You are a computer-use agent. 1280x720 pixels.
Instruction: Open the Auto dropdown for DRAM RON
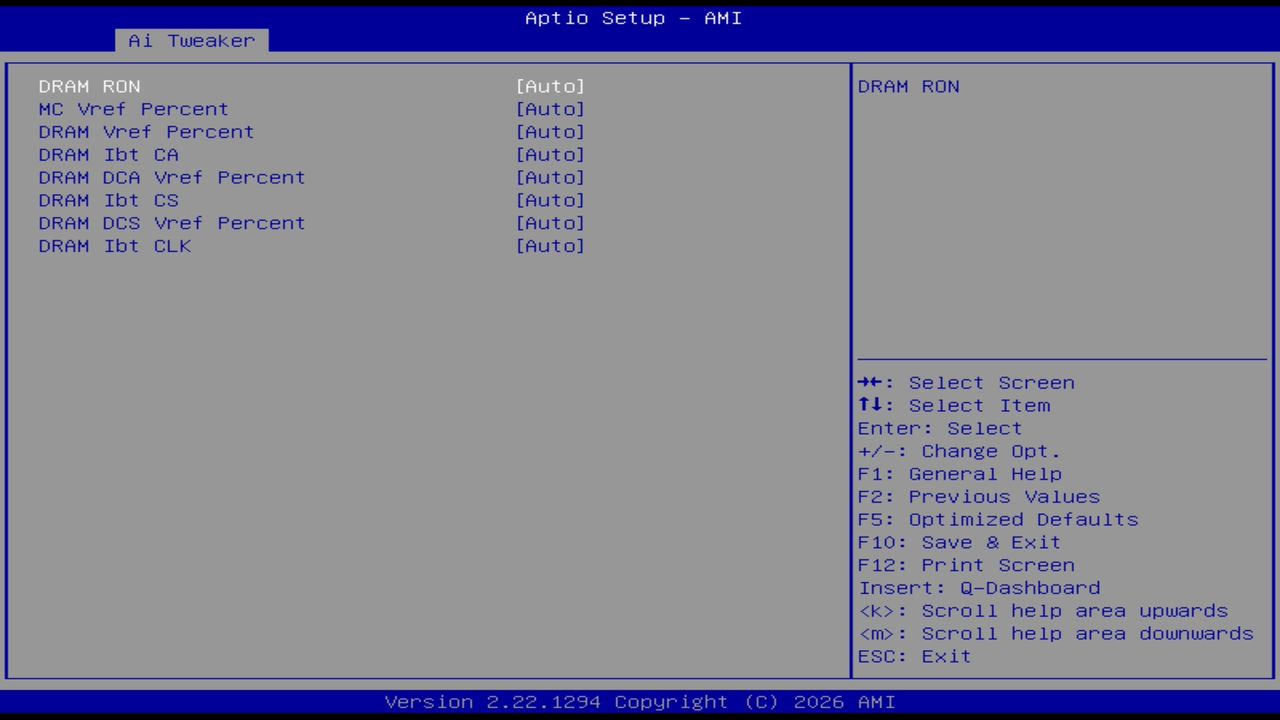[550, 86]
